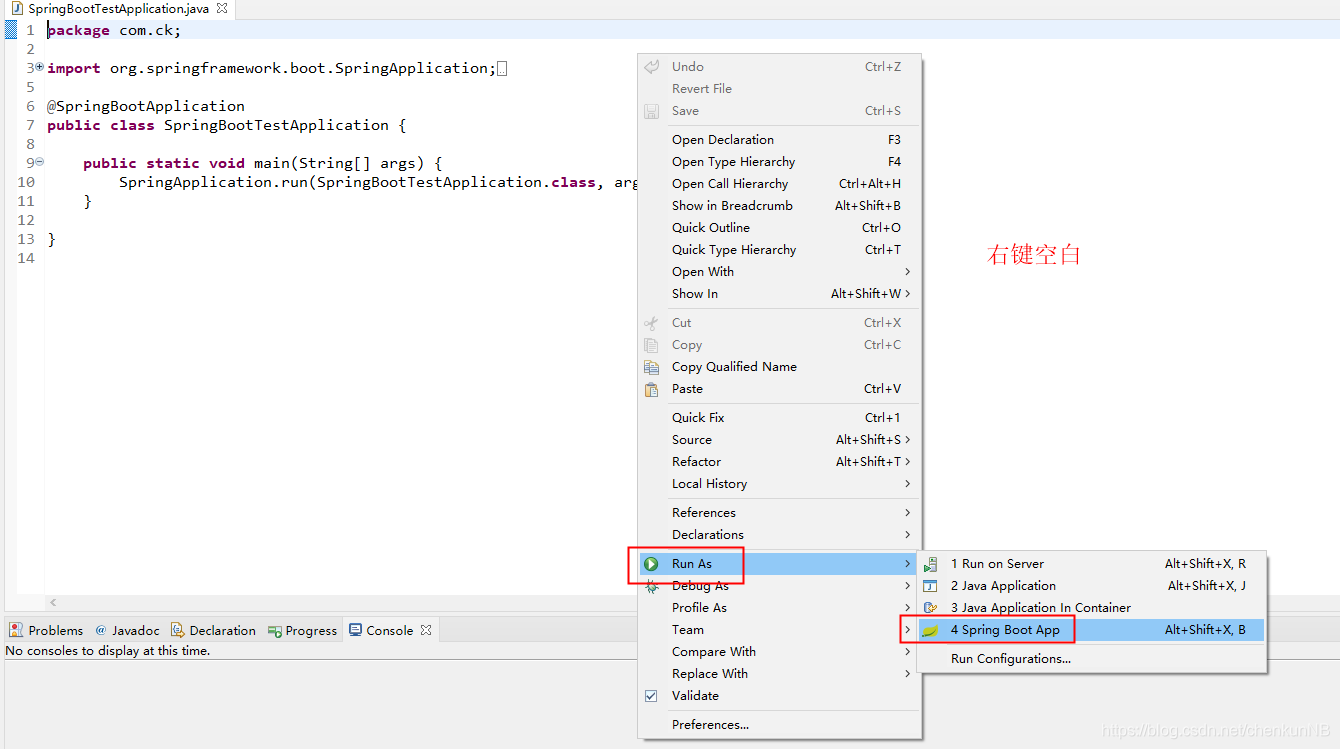Select Show in Breadcrumb
This screenshot has width=1340, height=749.
(780, 206)
